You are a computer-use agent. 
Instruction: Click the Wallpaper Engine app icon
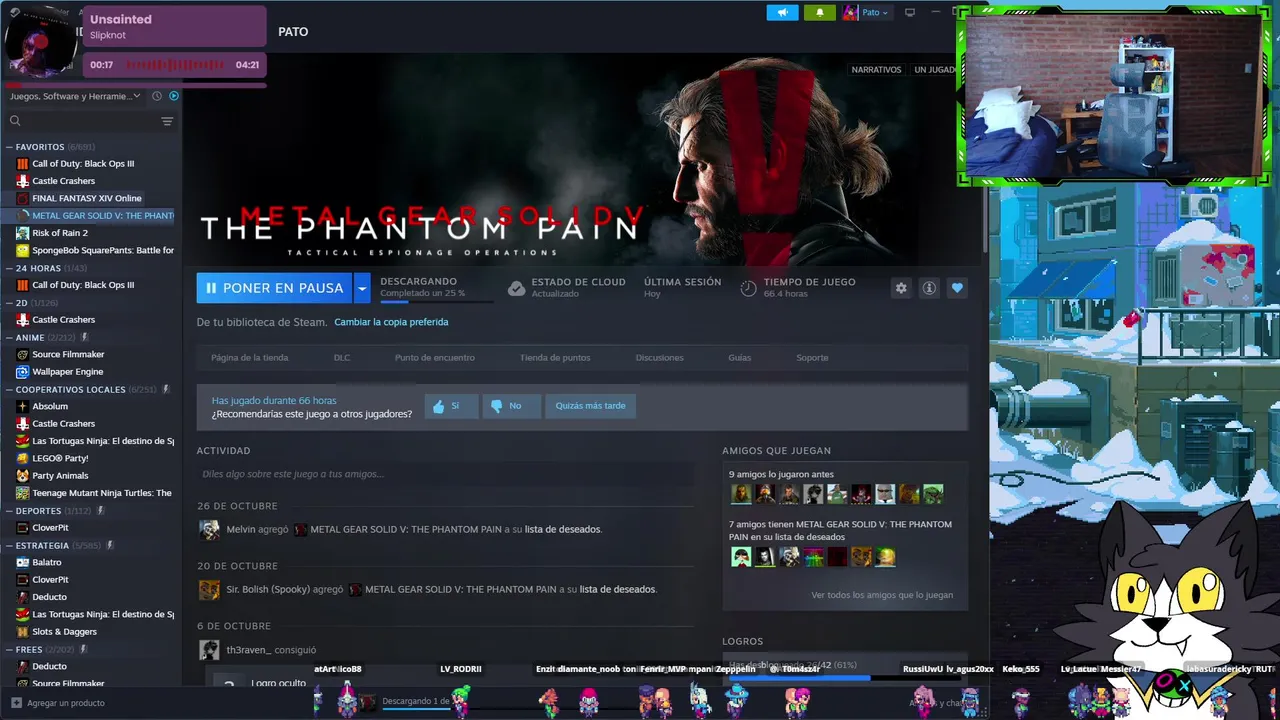pos(22,372)
